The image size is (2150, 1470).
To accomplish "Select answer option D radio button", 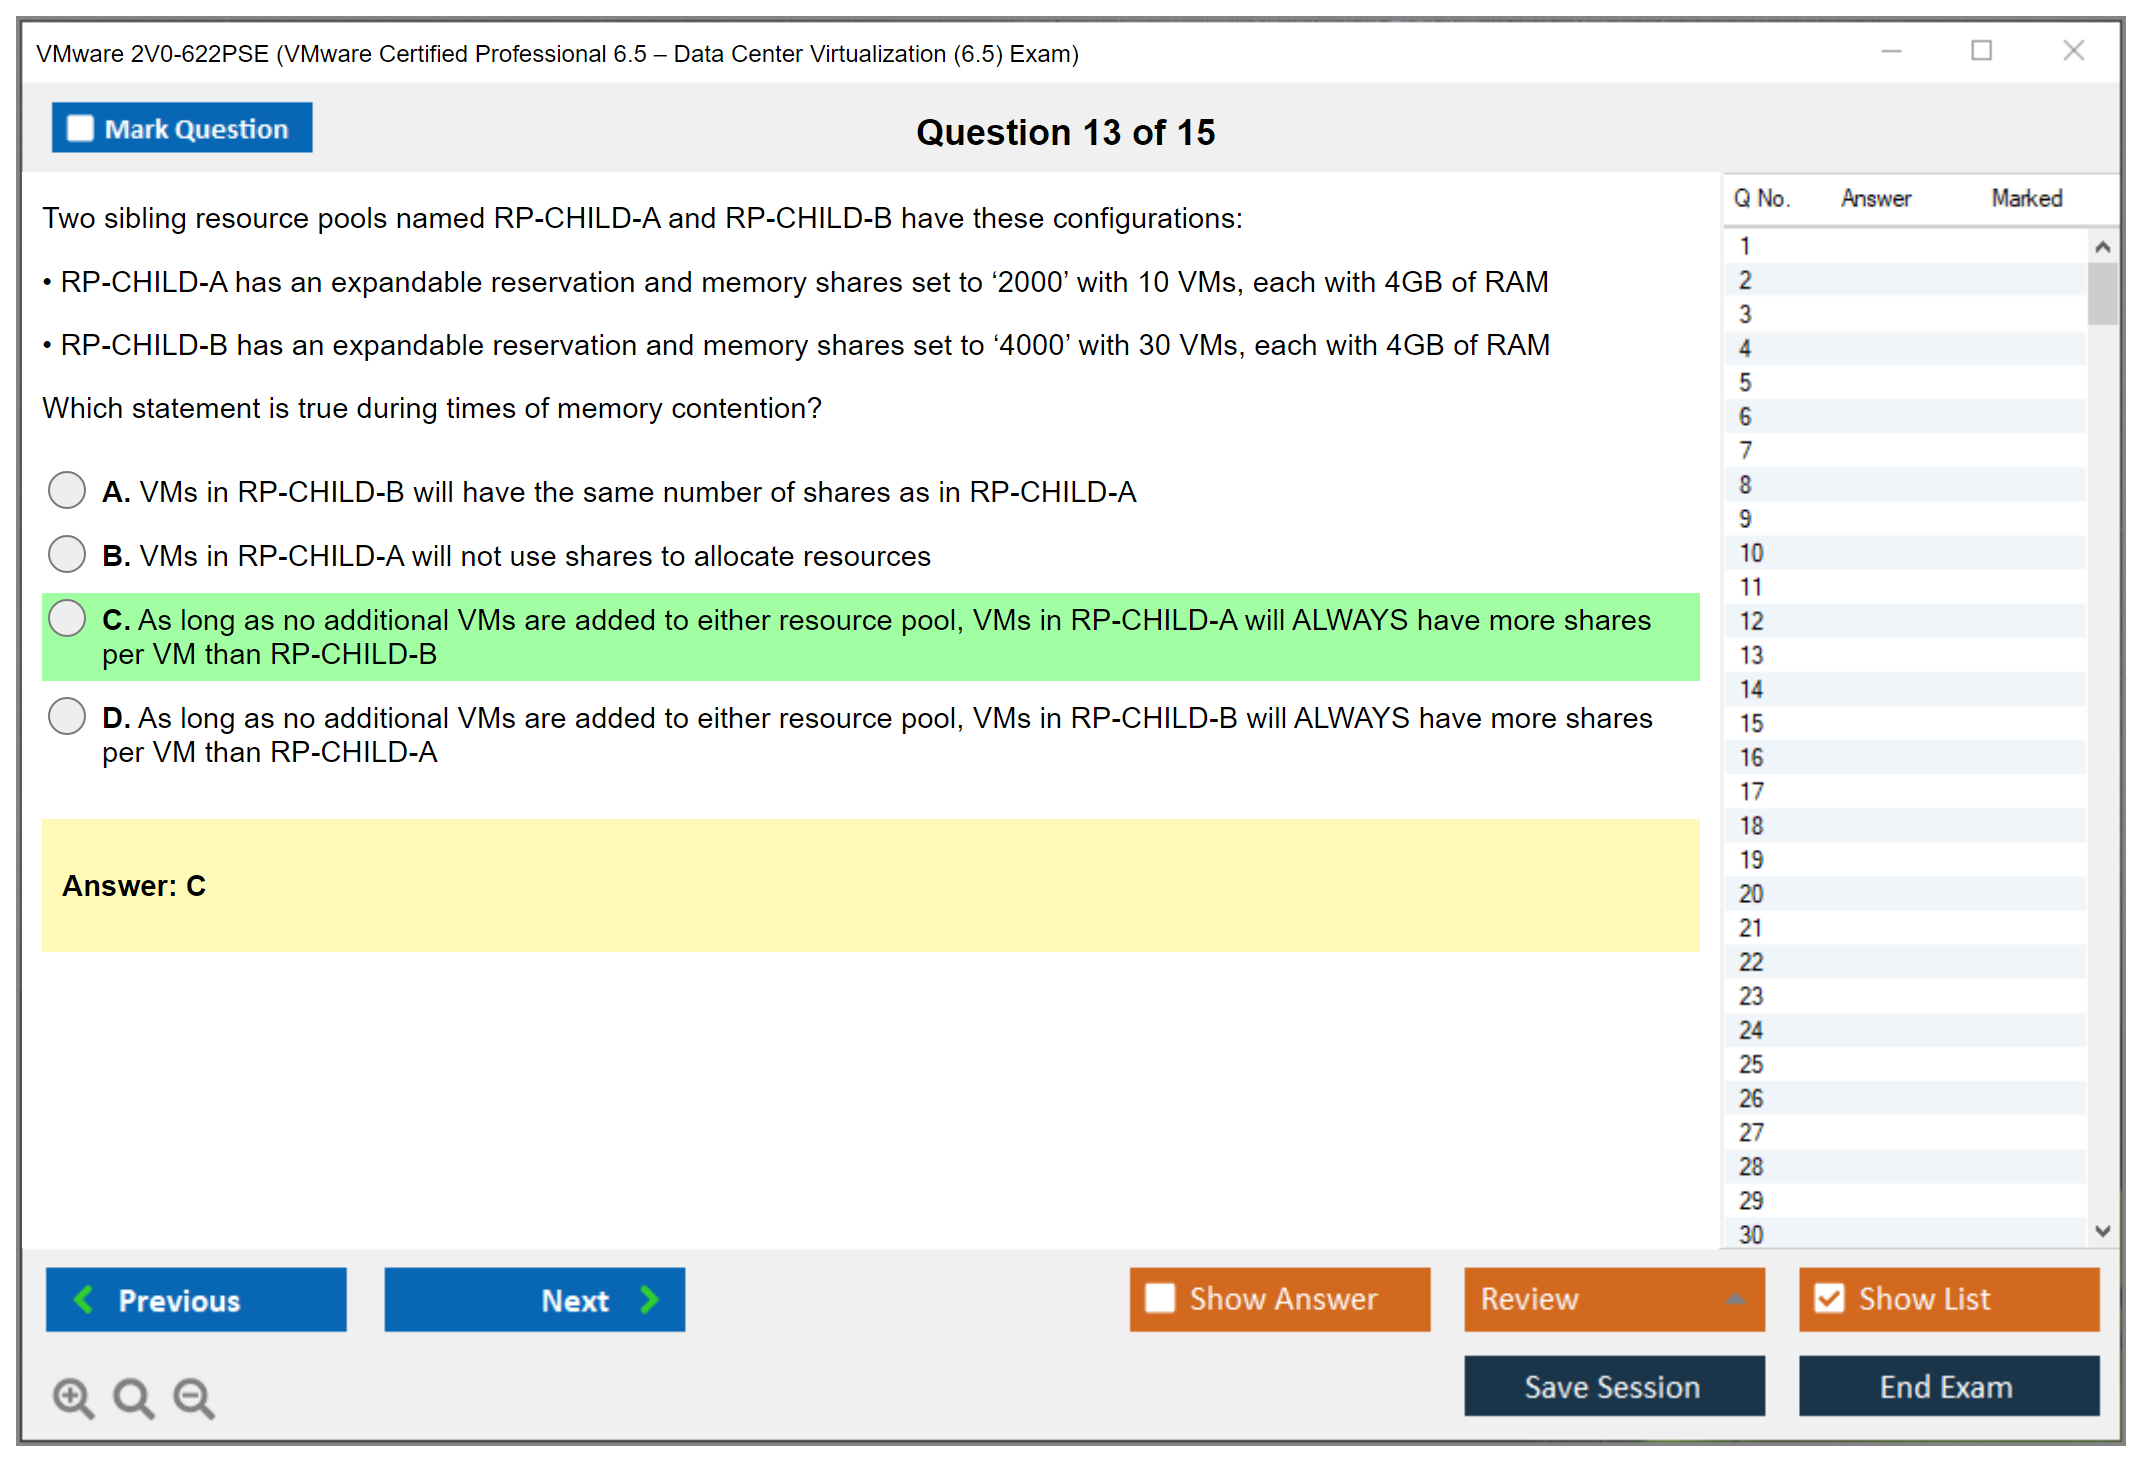I will tap(67, 716).
